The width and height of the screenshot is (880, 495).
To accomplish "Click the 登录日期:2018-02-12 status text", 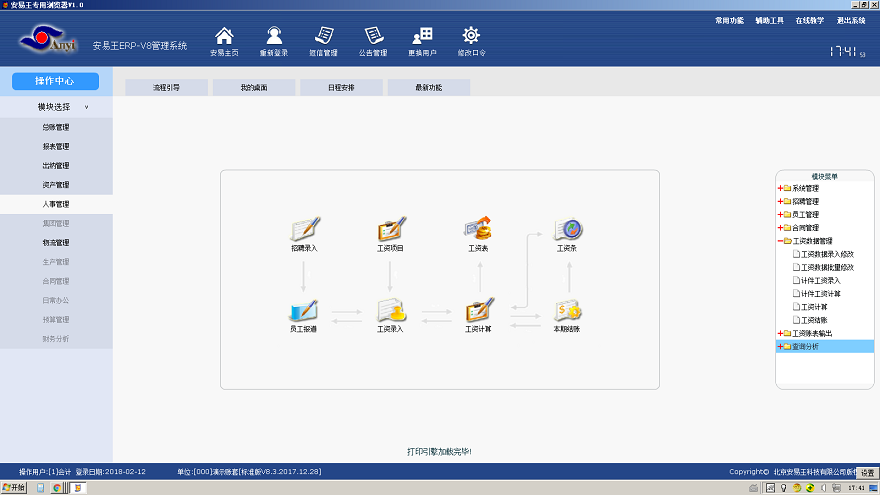I will point(111,472).
